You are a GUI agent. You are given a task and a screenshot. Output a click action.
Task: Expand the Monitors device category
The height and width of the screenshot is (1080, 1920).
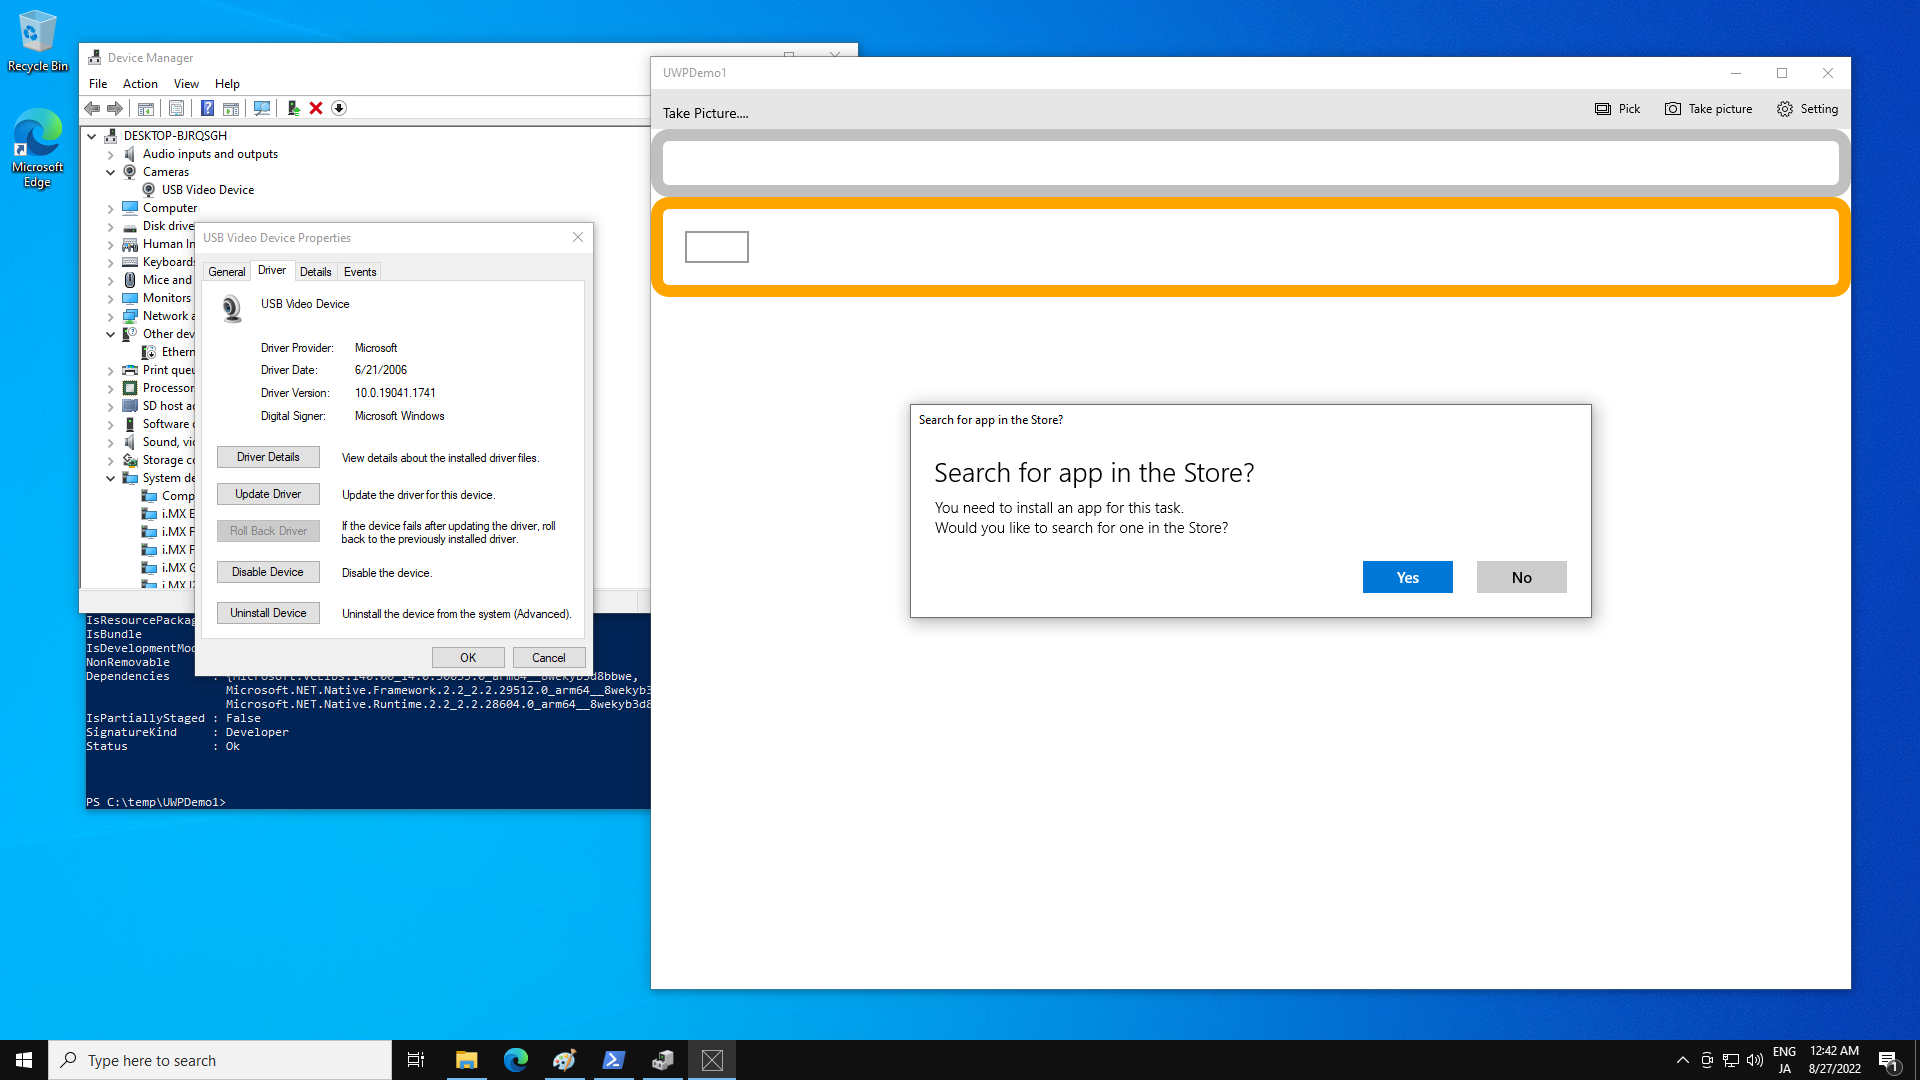[111, 298]
